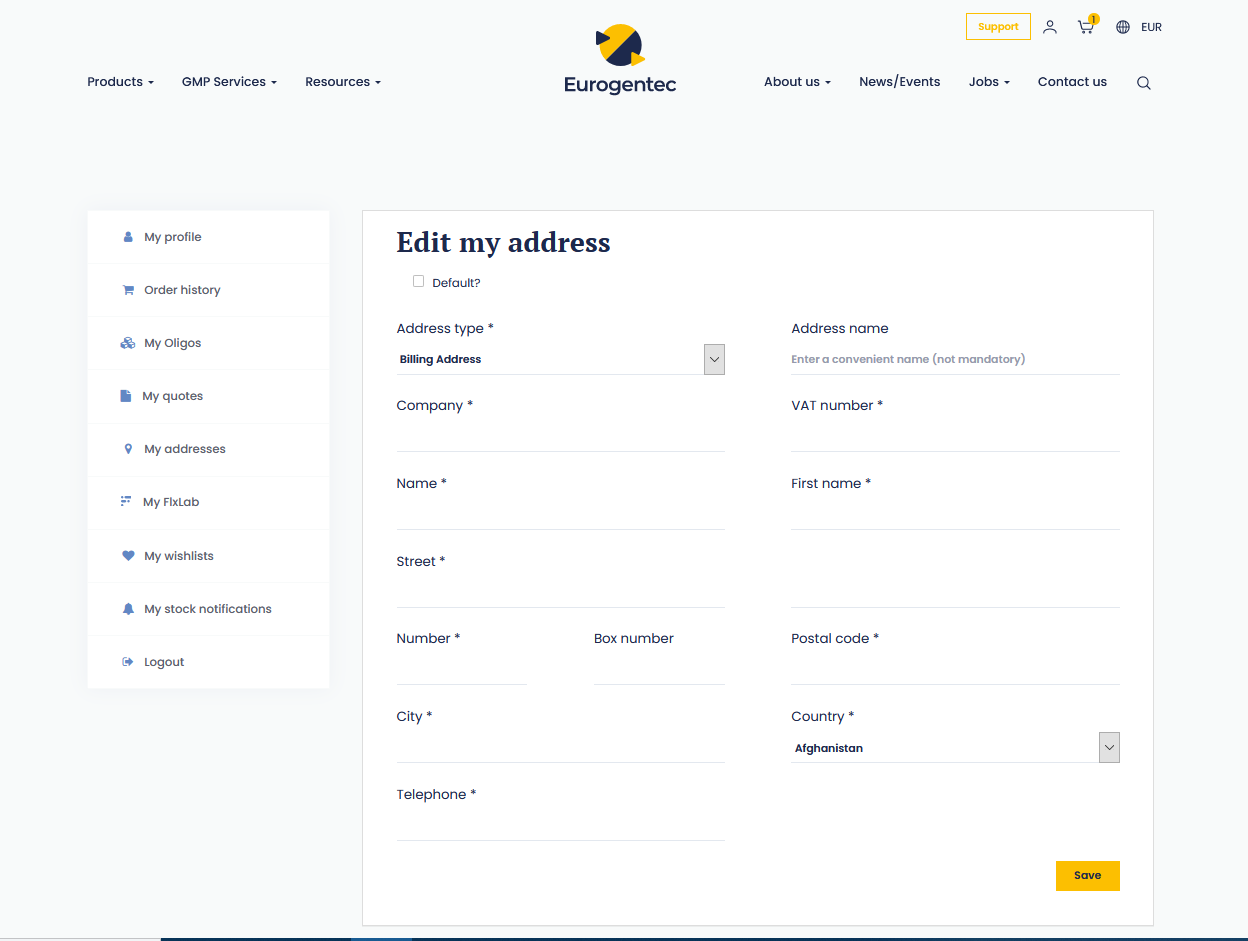Screen dimensions: 1248x941
Task: Open the Address type dropdown
Action: tap(560, 359)
